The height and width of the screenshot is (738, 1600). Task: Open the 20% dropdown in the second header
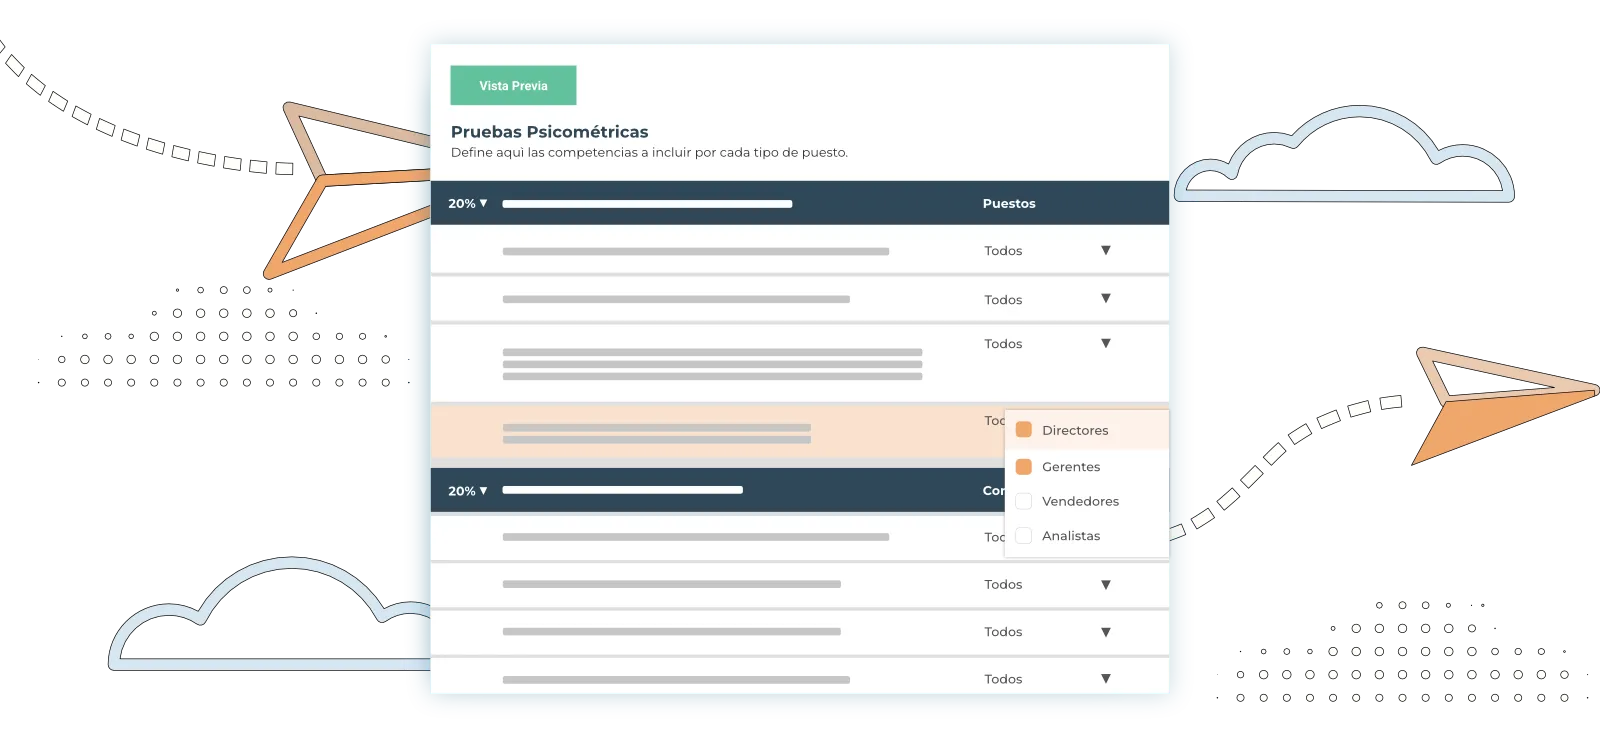click(467, 491)
